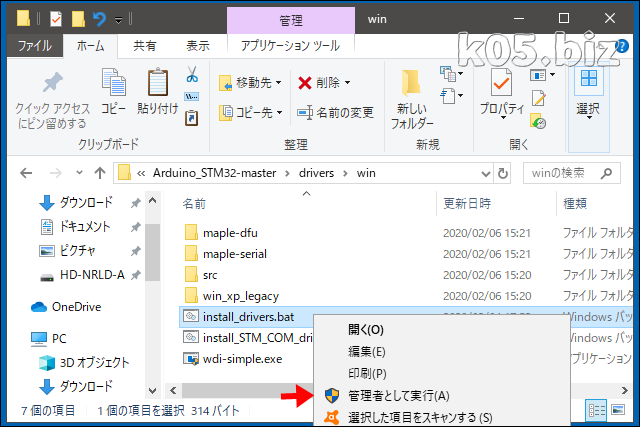
Task: Click the drivers breadcrumb in address bar
Action: pos(316,173)
